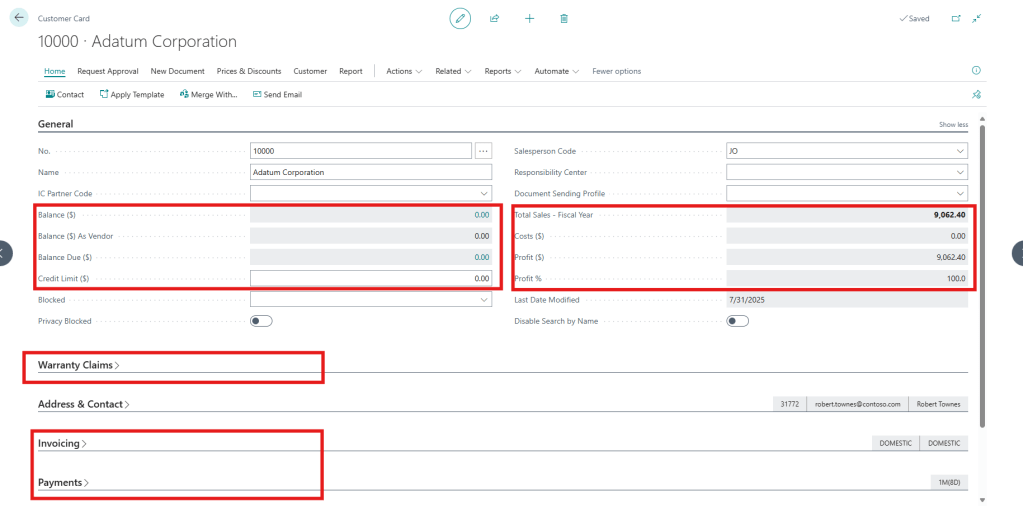Image resolution: width=1023 pixels, height=506 pixels.
Task: Toggle the Privacy Blocked switch
Action: point(261,321)
